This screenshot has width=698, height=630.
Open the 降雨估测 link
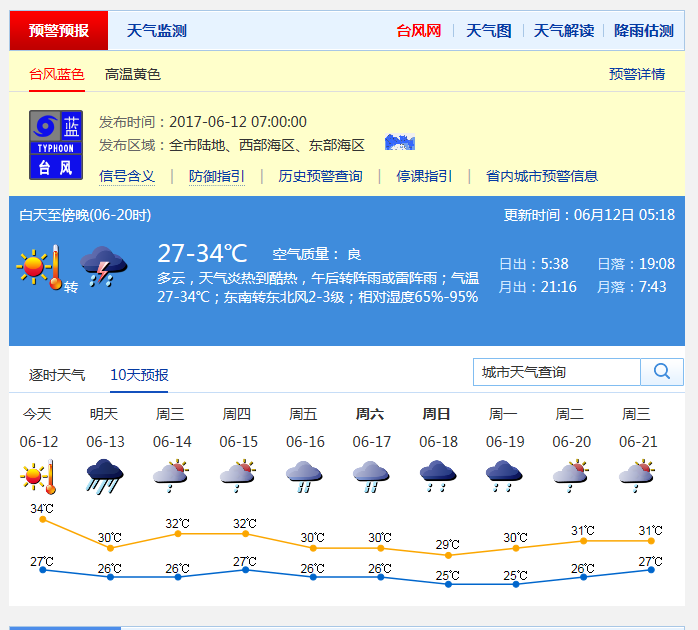coord(644,31)
